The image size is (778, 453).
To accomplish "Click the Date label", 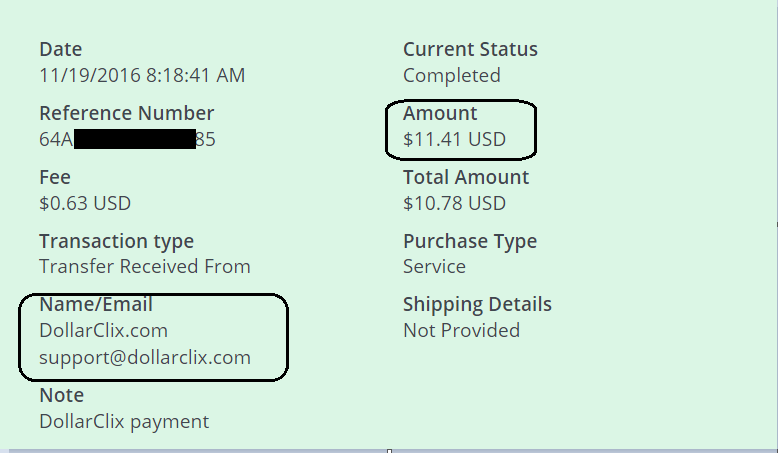I will pos(61,49).
